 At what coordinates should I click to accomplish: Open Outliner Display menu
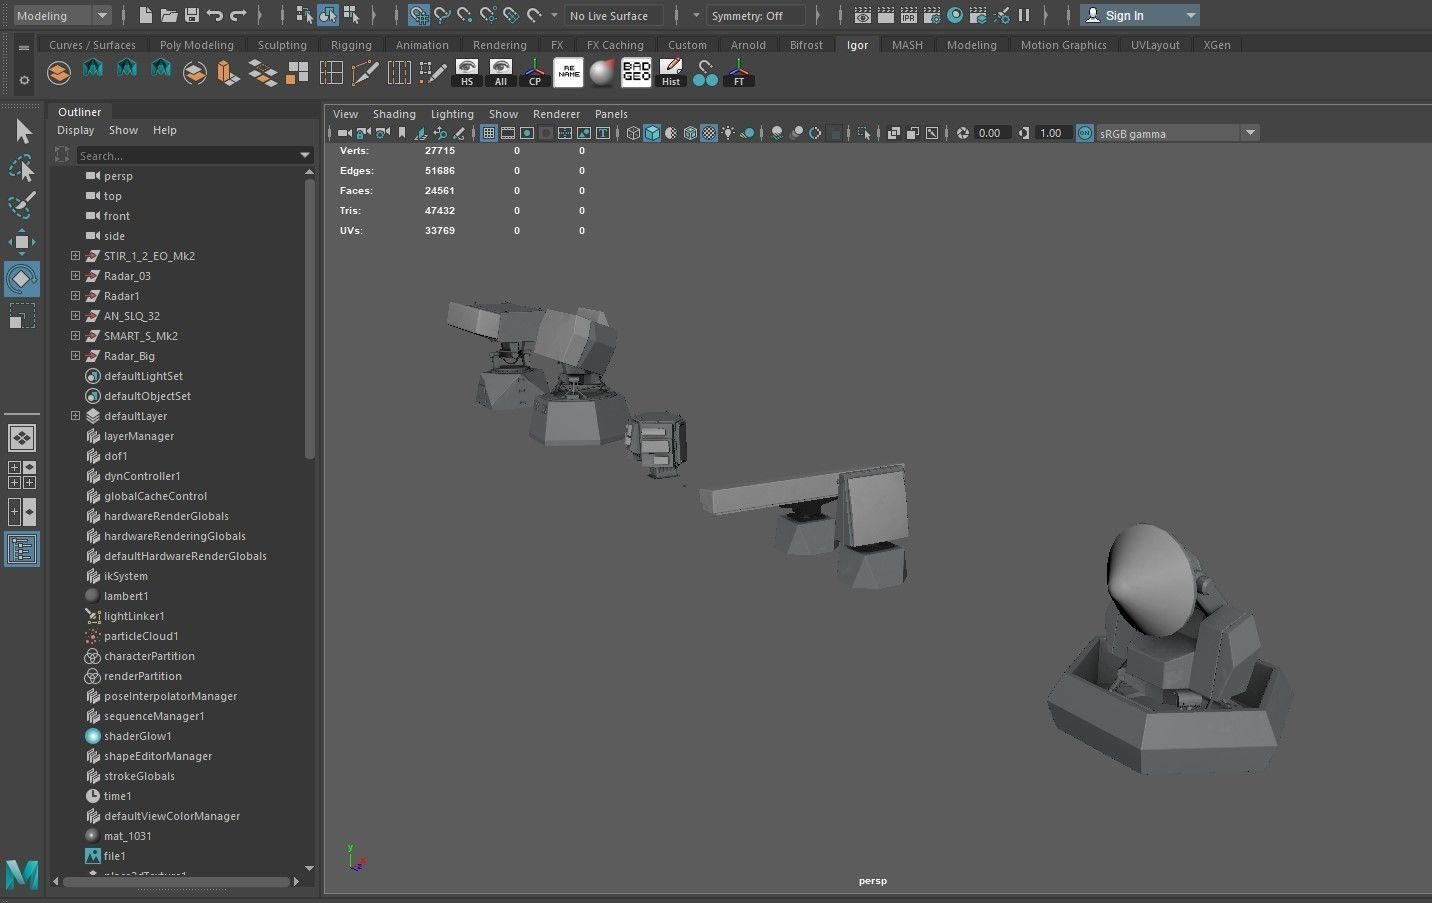(75, 130)
